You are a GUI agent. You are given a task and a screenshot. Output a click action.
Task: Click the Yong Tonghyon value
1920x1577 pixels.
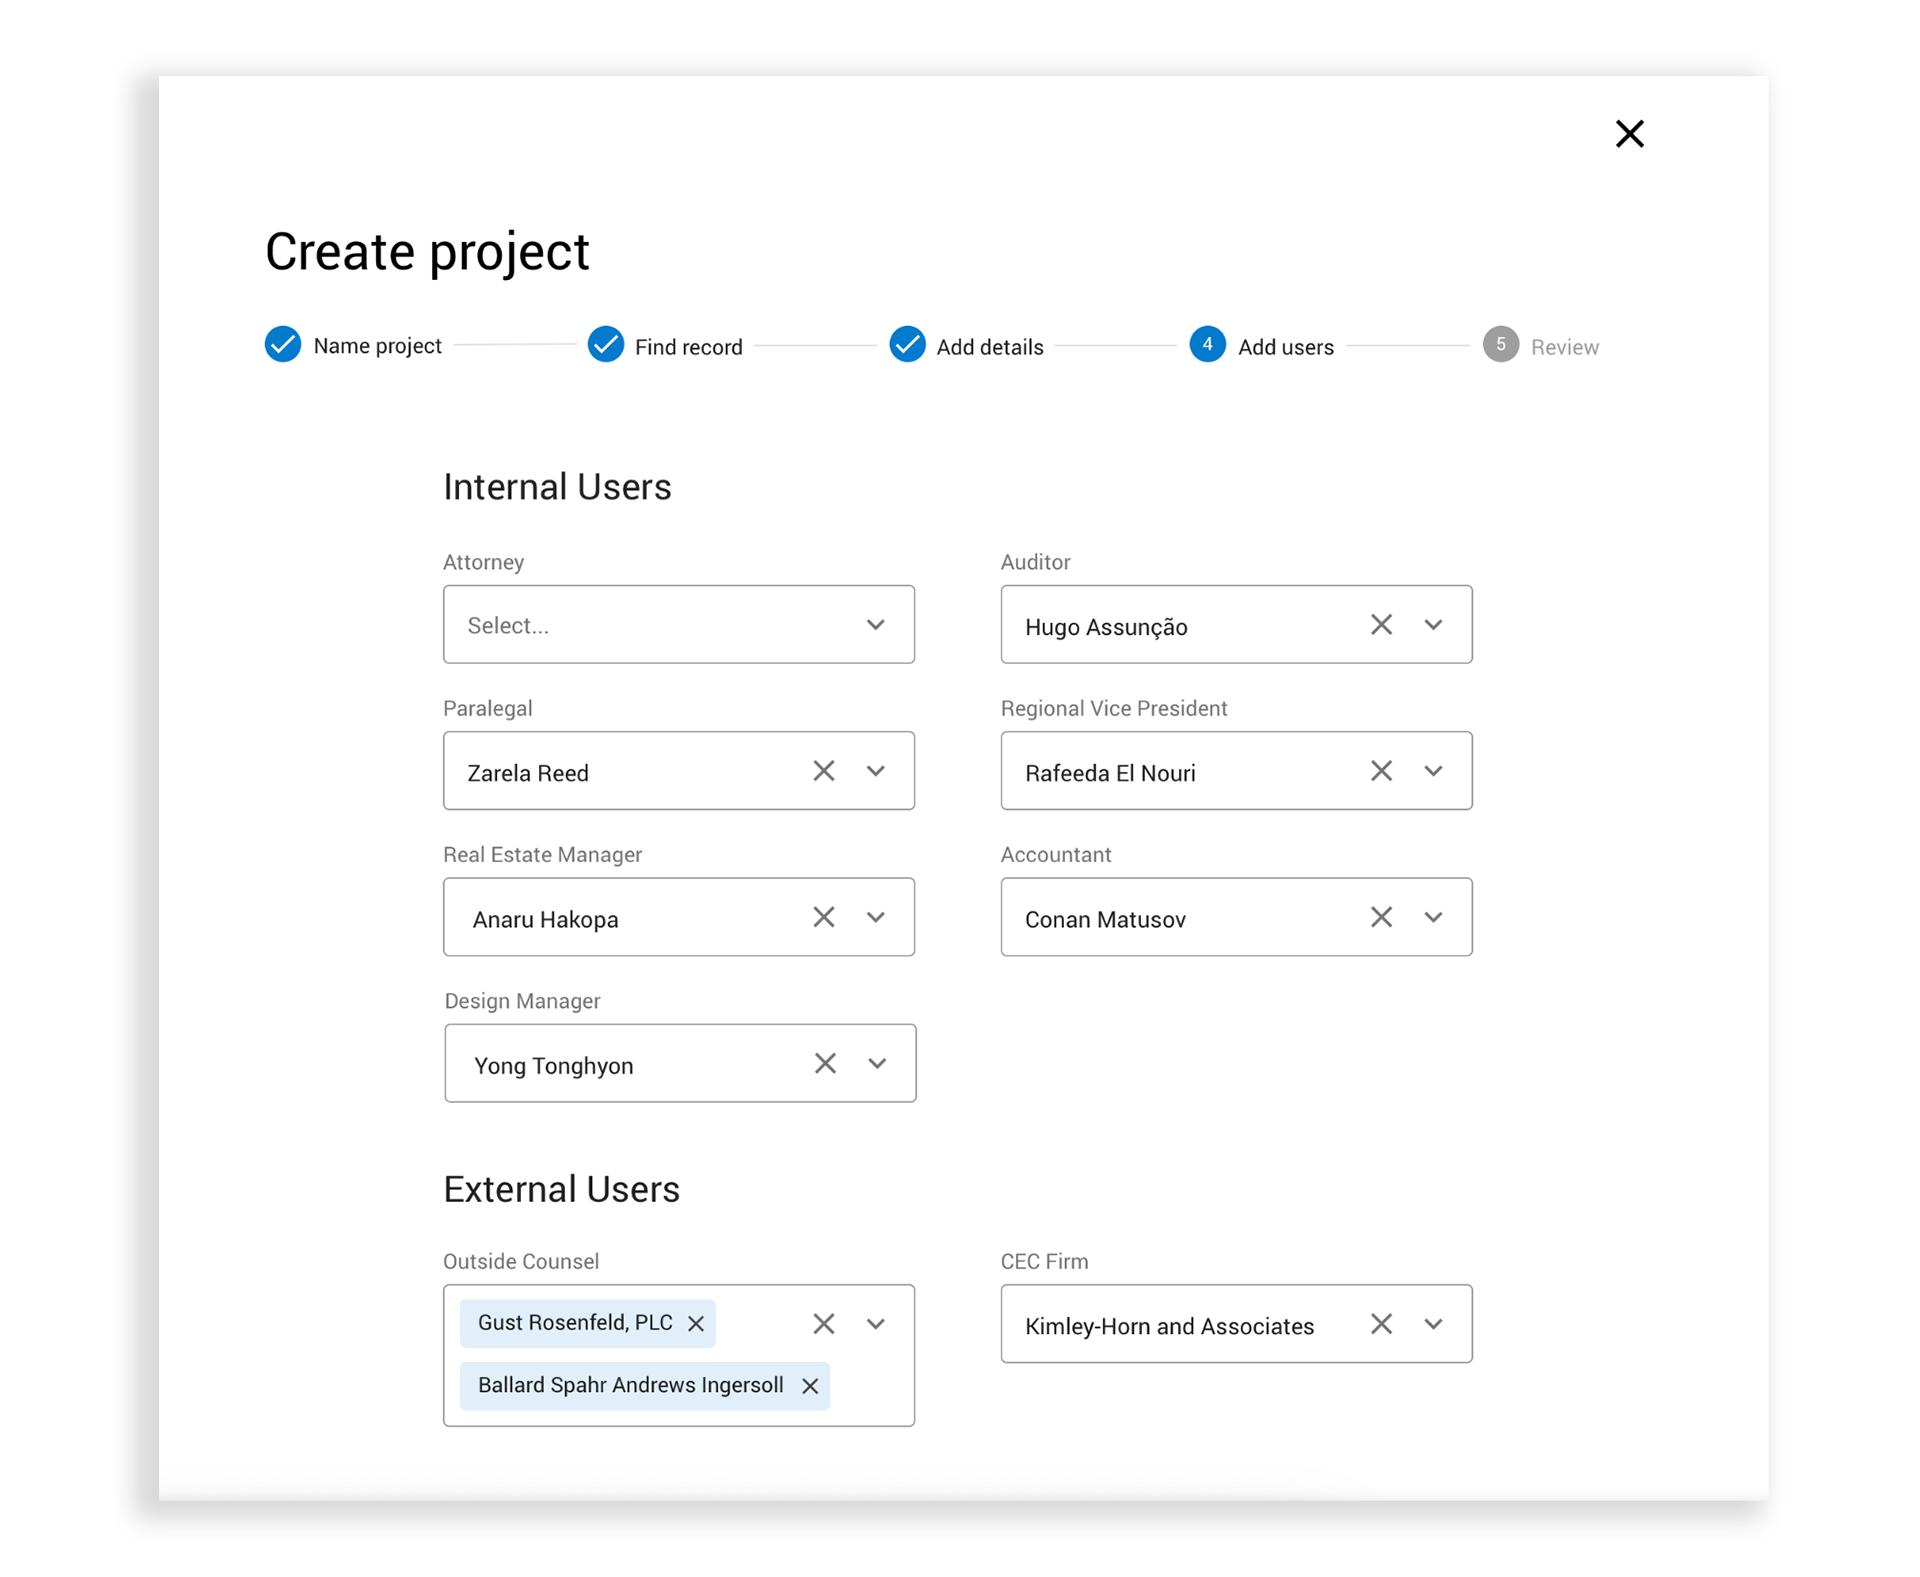pos(553,1066)
